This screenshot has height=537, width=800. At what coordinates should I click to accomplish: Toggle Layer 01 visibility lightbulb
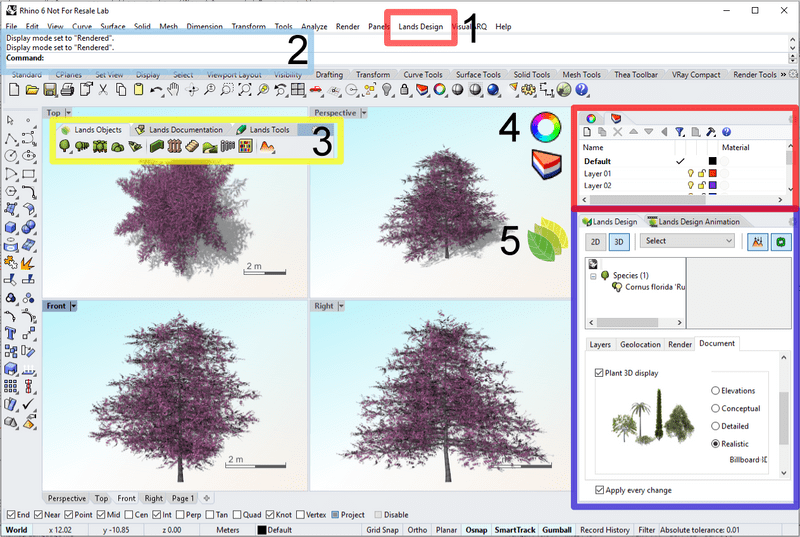coord(690,173)
